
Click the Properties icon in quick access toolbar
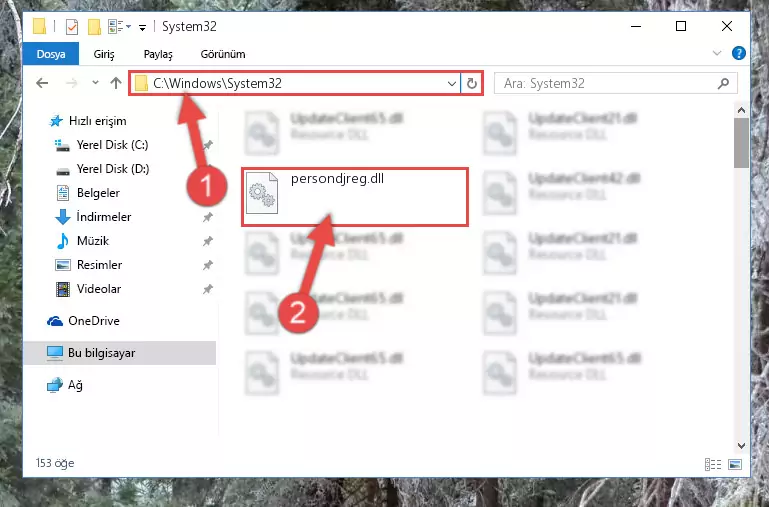pyautogui.click(x=72, y=26)
